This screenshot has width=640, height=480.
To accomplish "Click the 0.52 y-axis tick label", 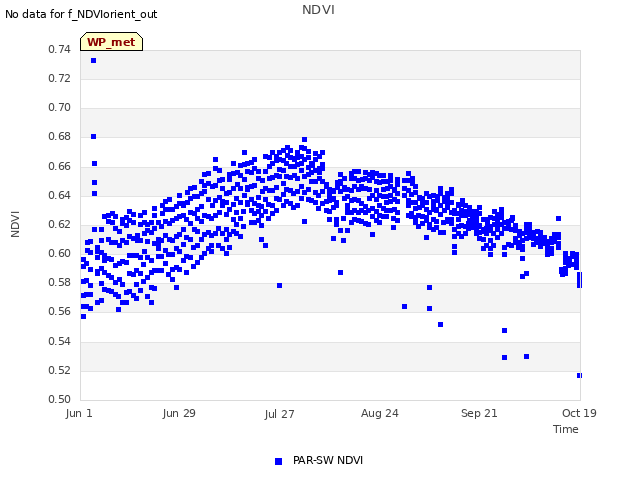I will [x=60, y=370].
